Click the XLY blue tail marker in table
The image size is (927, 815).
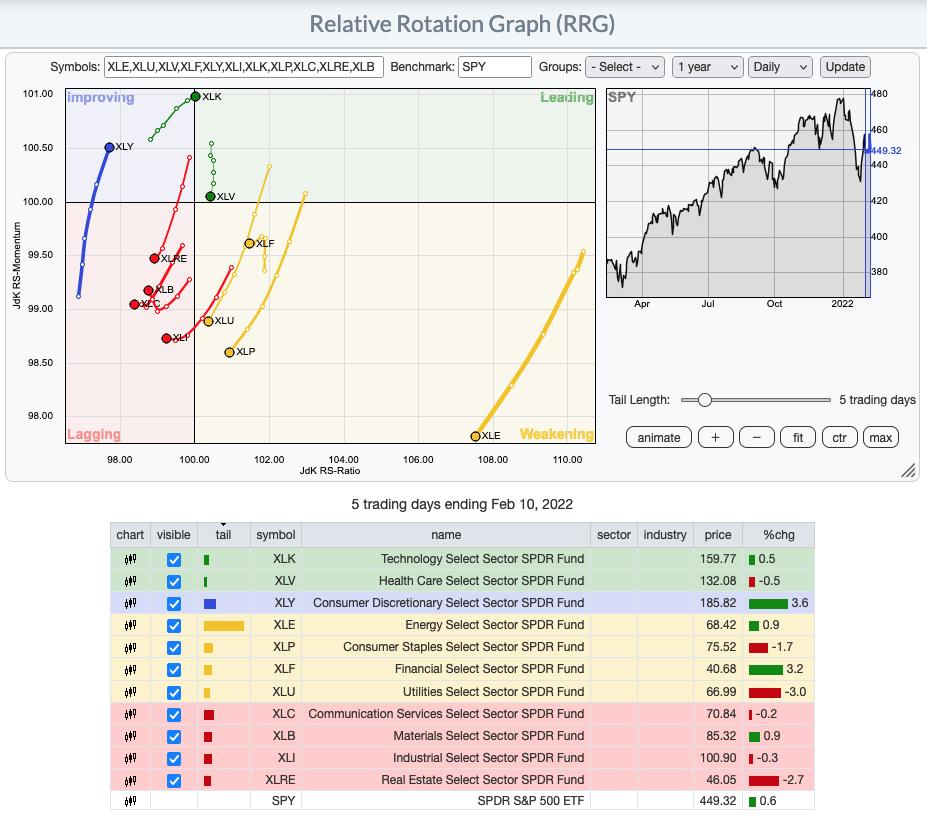[x=210, y=603]
